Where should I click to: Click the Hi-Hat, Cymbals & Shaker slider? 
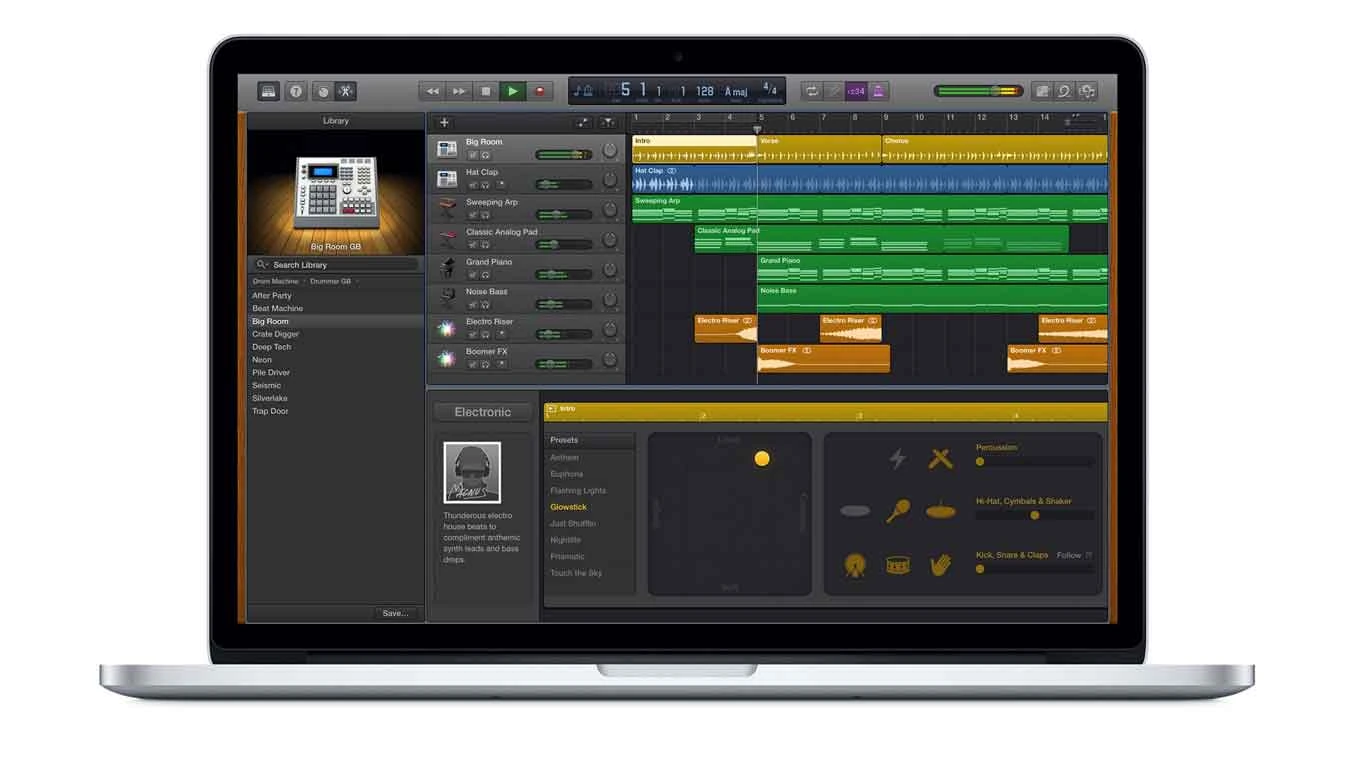1035,515
